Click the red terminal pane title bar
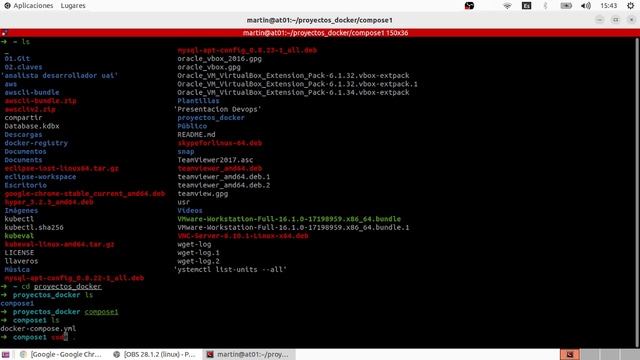 coord(325,33)
